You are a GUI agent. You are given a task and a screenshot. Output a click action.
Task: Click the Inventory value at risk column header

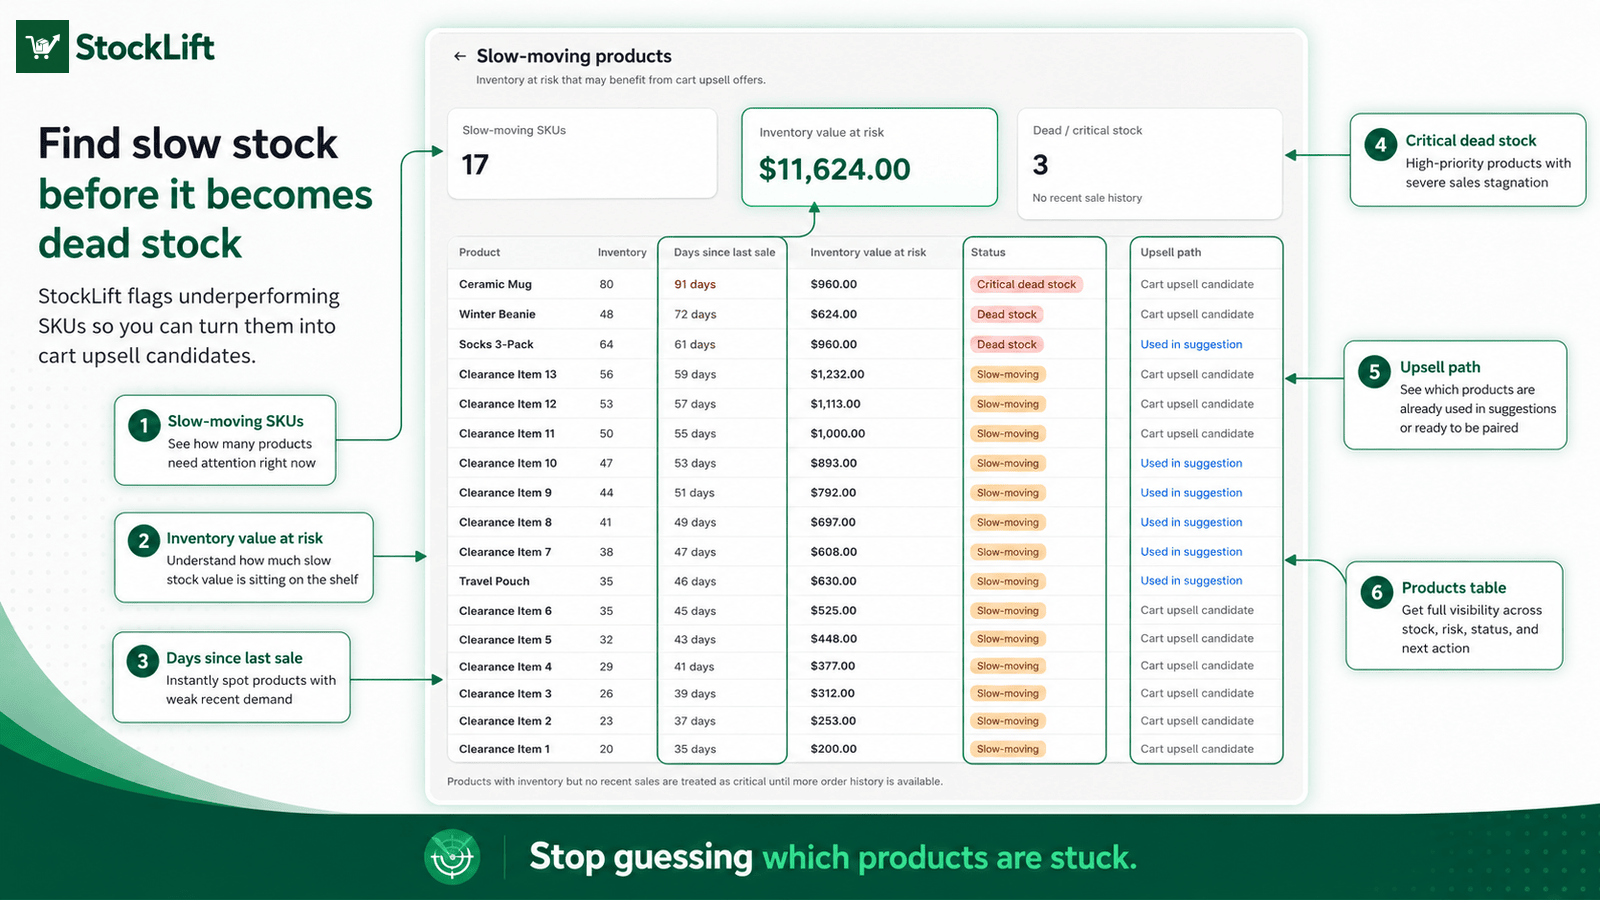pos(868,253)
